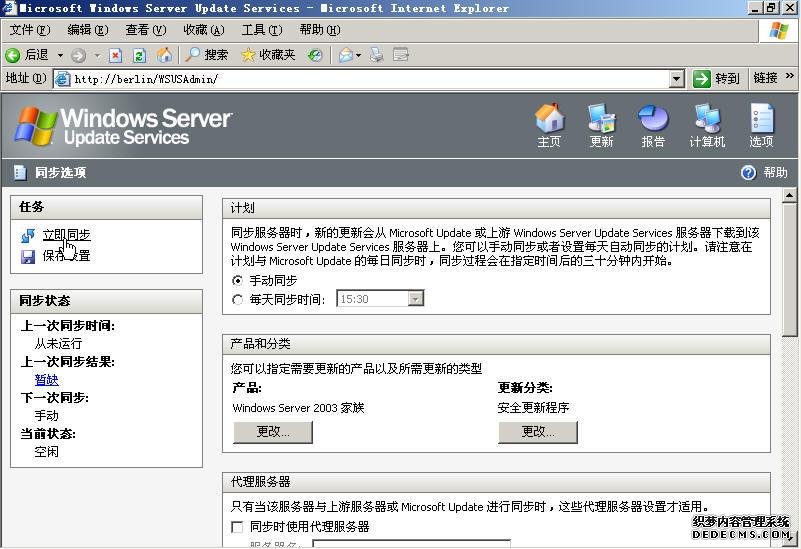Screen dimensions: 801x549
Task: Stop page loading with red X icon
Action: click(x=116, y=55)
